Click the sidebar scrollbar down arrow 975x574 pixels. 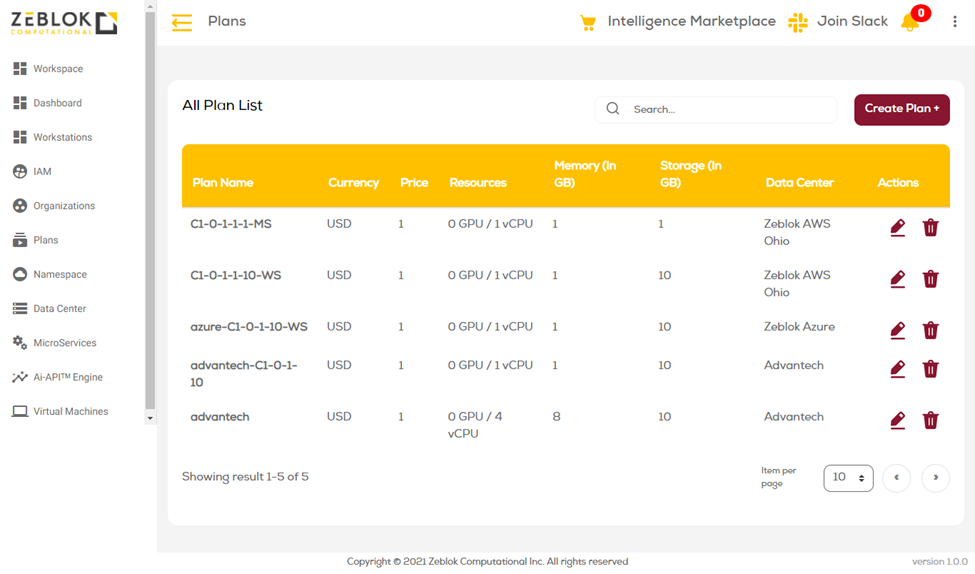click(x=150, y=418)
